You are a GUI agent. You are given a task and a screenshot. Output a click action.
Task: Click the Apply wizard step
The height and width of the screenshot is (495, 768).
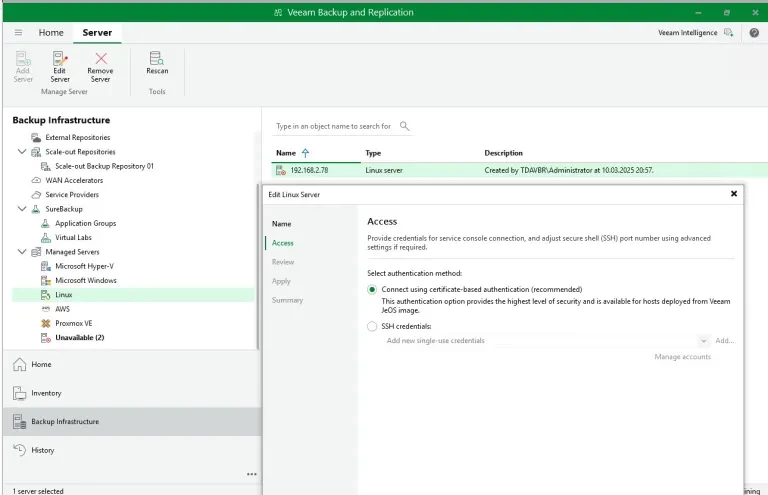point(281,281)
